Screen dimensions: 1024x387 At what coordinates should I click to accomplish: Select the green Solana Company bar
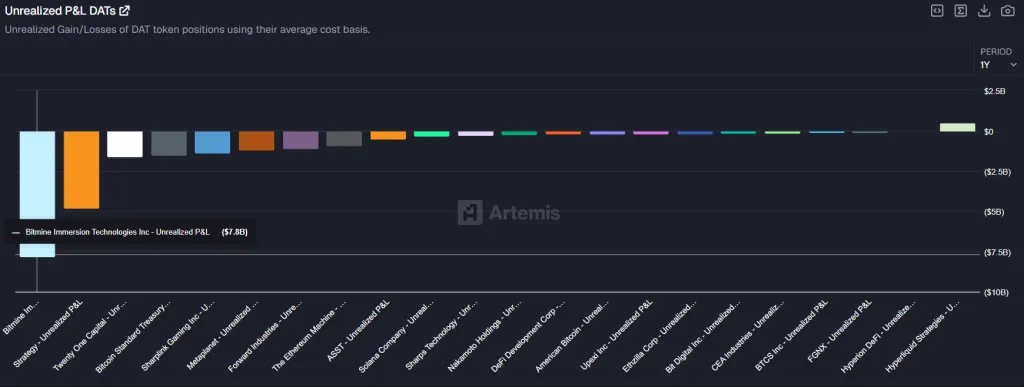point(432,134)
